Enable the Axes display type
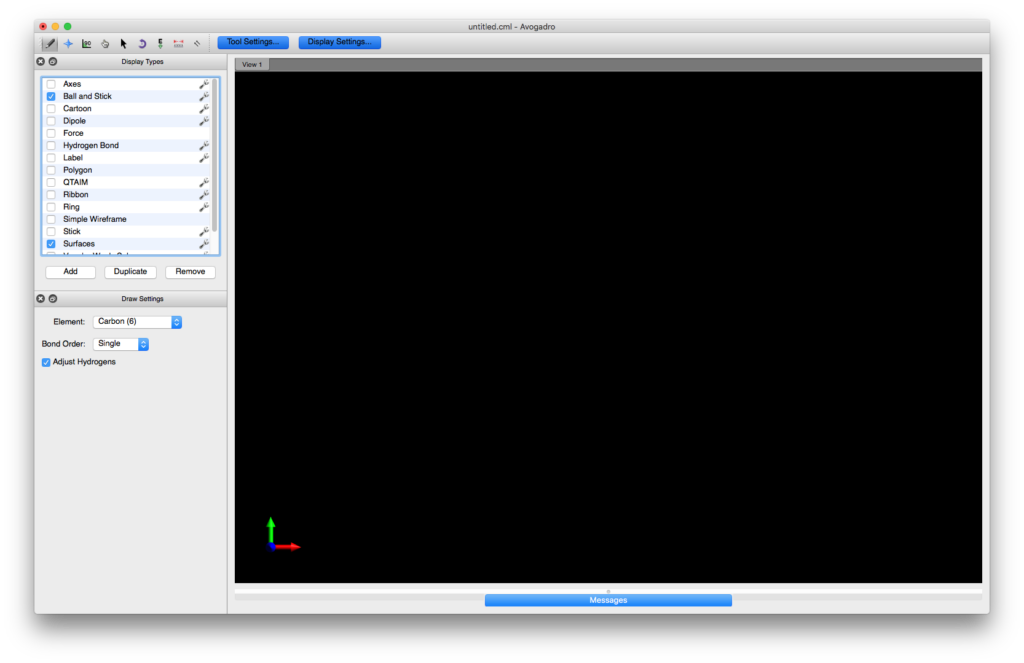Viewport: 1024px width, 663px height. pyautogui.click(x=51, y=84)
